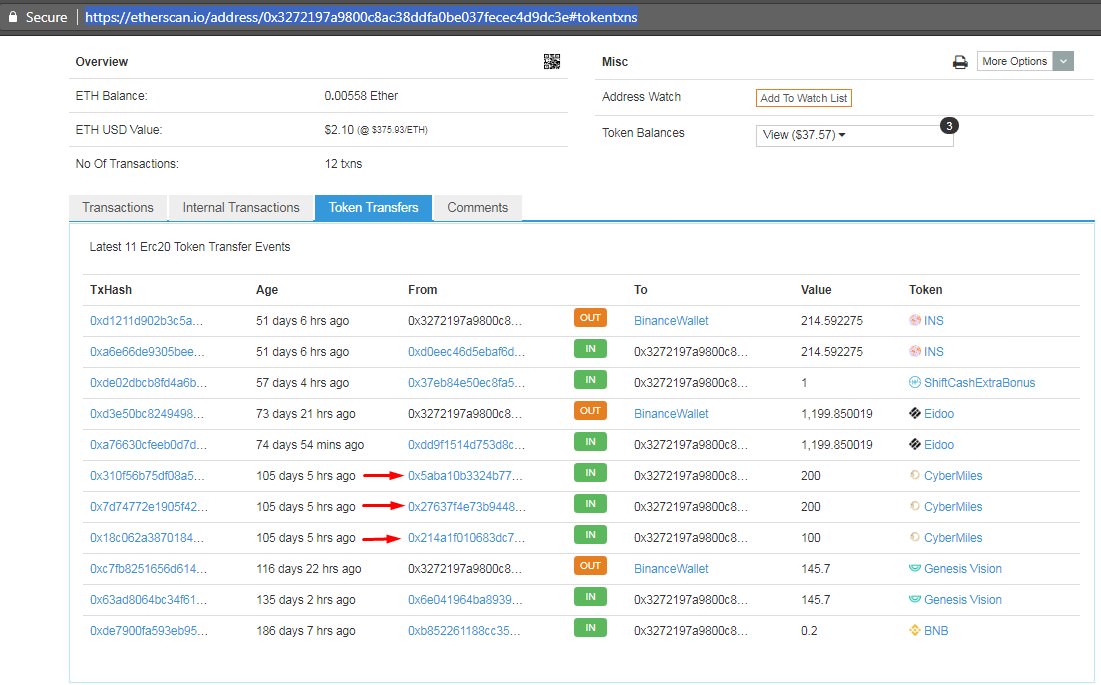Click the $2.10 ETH USD value

(339, 130)
